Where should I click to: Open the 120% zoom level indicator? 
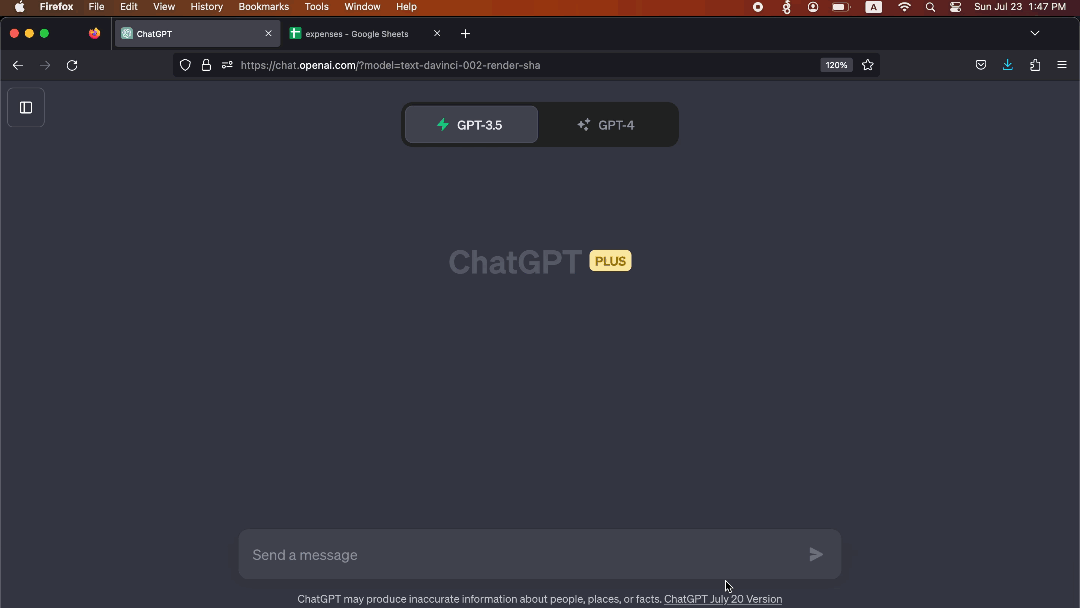836,65
